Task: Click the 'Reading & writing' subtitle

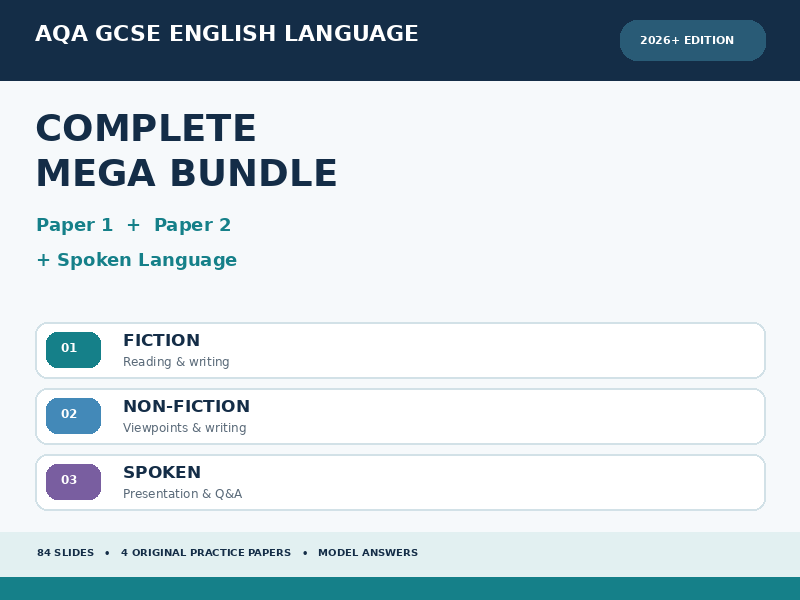Action: tap(177, 362)
